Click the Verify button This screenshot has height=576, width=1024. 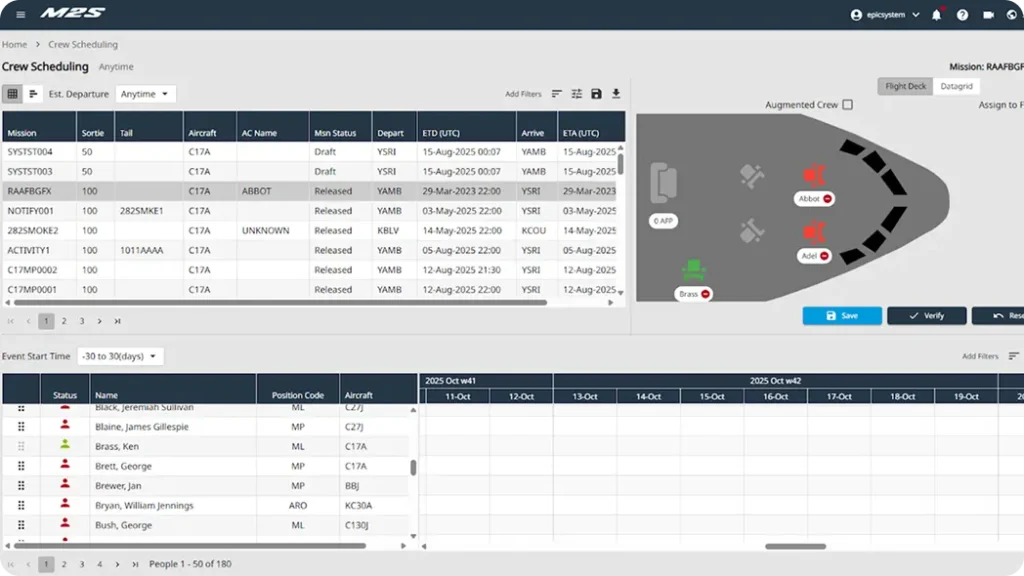pyautogui.click(x=926, y=316)
